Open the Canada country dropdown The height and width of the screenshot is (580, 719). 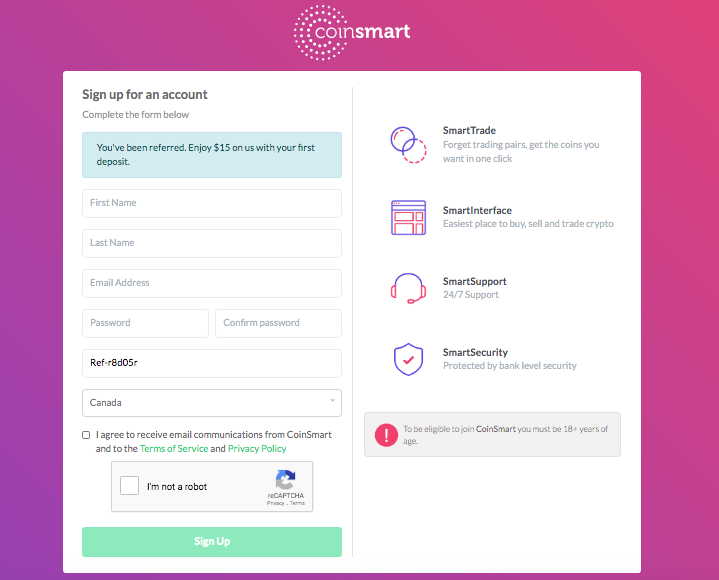(212, 403)
